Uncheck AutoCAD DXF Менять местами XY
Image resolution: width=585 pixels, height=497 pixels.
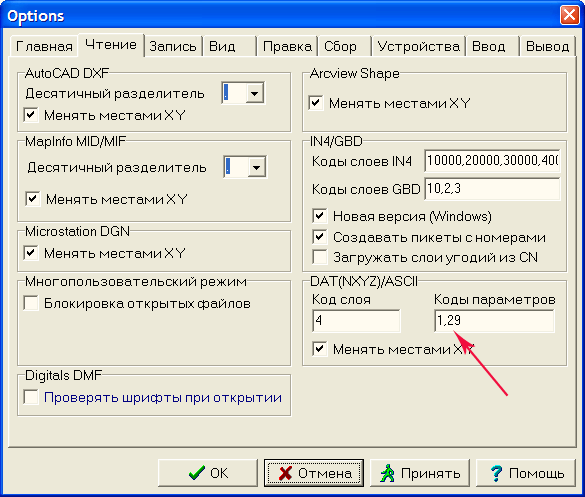coord(31,115)
